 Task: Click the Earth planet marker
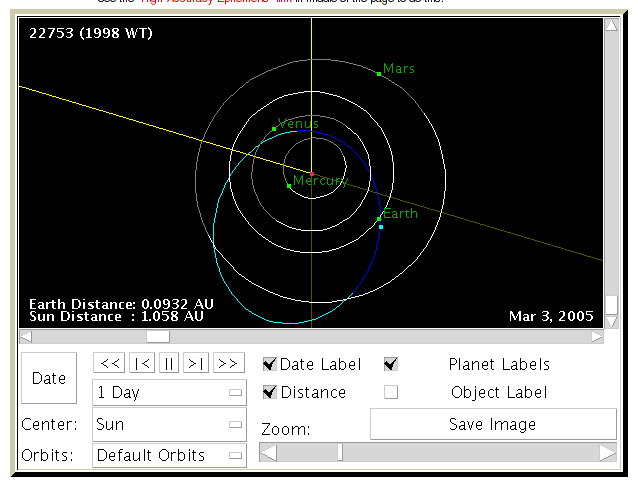pyautogui.click(x=379, y=219)
